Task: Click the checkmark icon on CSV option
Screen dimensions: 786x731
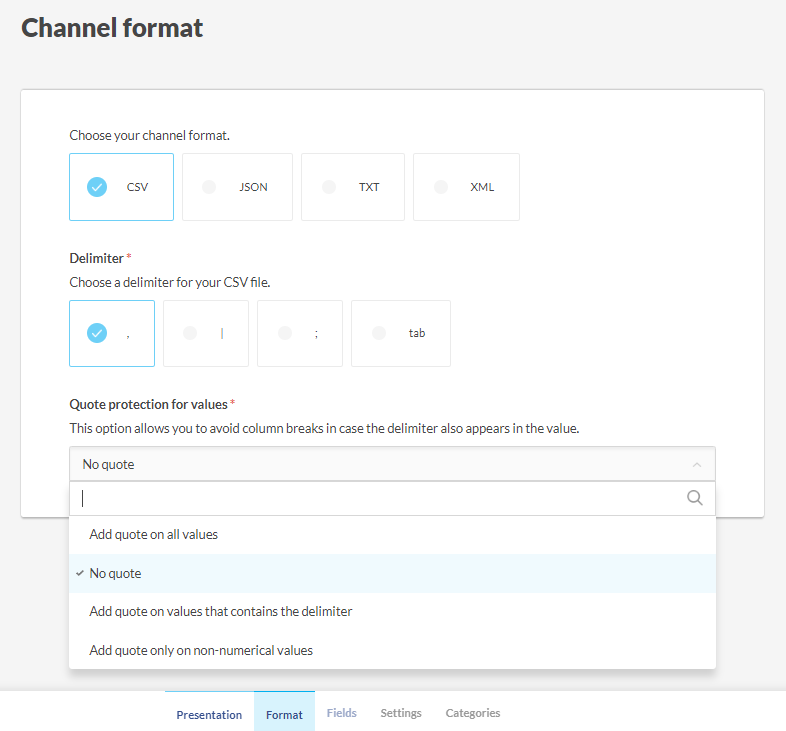Action: click(97, 187)
